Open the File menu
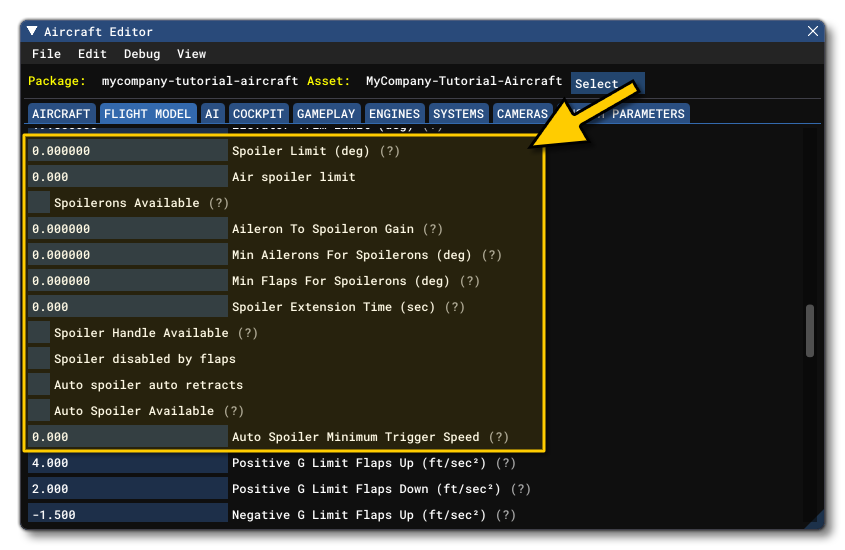 pos(46,54)
